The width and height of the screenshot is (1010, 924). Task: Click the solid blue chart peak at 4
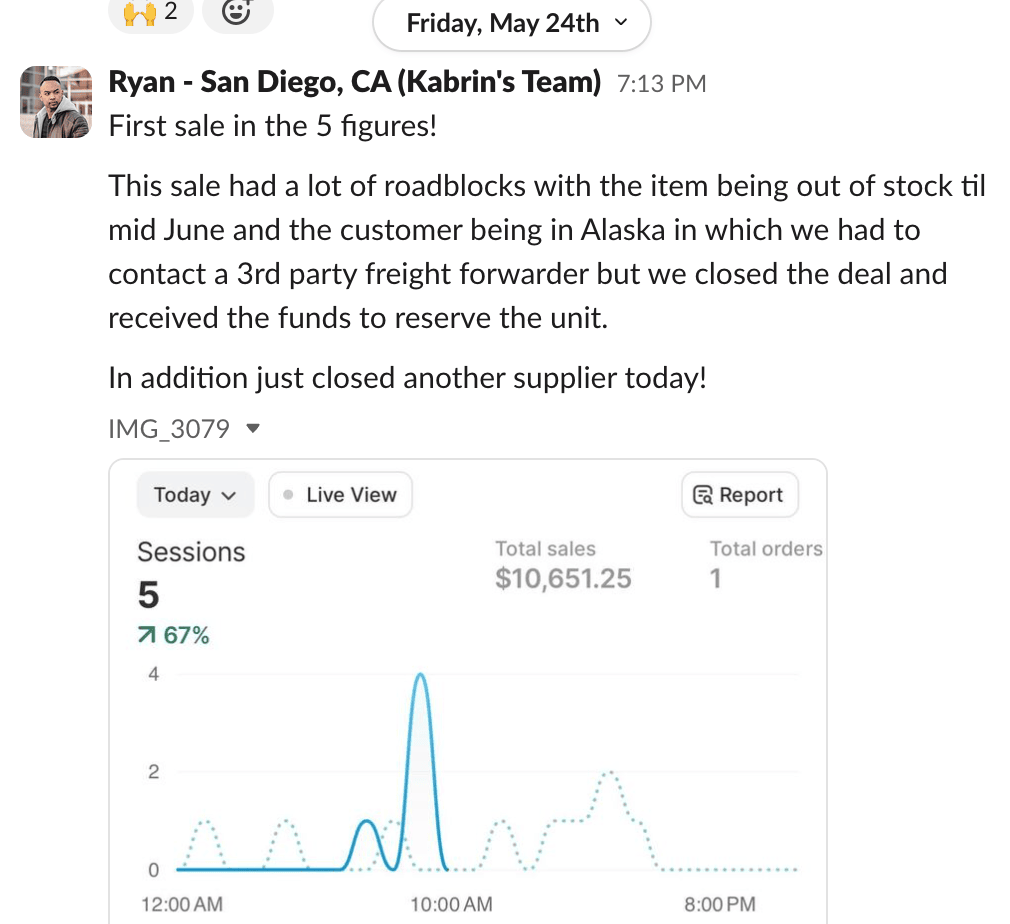[421, 676]
